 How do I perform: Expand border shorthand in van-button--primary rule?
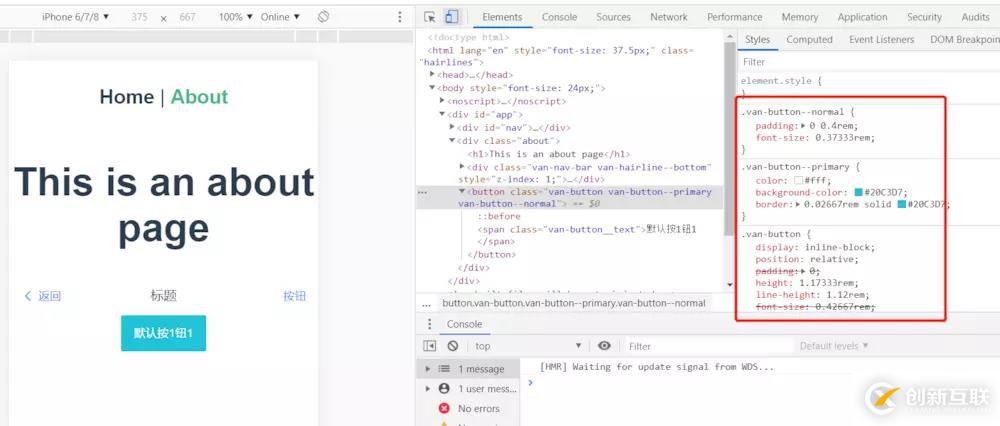[x=798, y=205]
